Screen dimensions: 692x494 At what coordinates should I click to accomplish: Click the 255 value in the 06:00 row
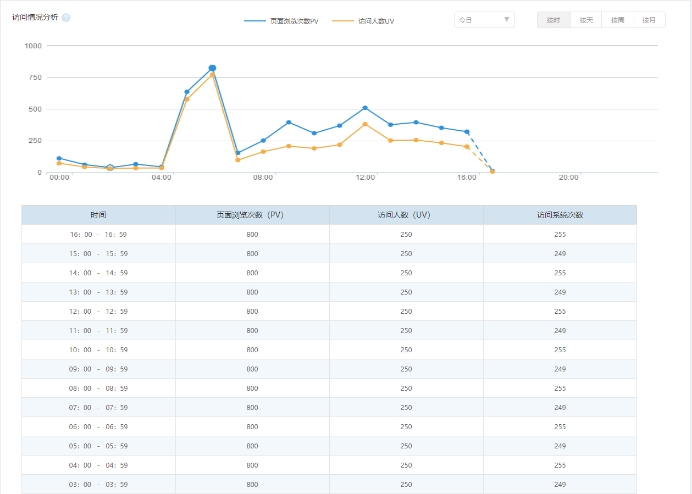point(560,426)
